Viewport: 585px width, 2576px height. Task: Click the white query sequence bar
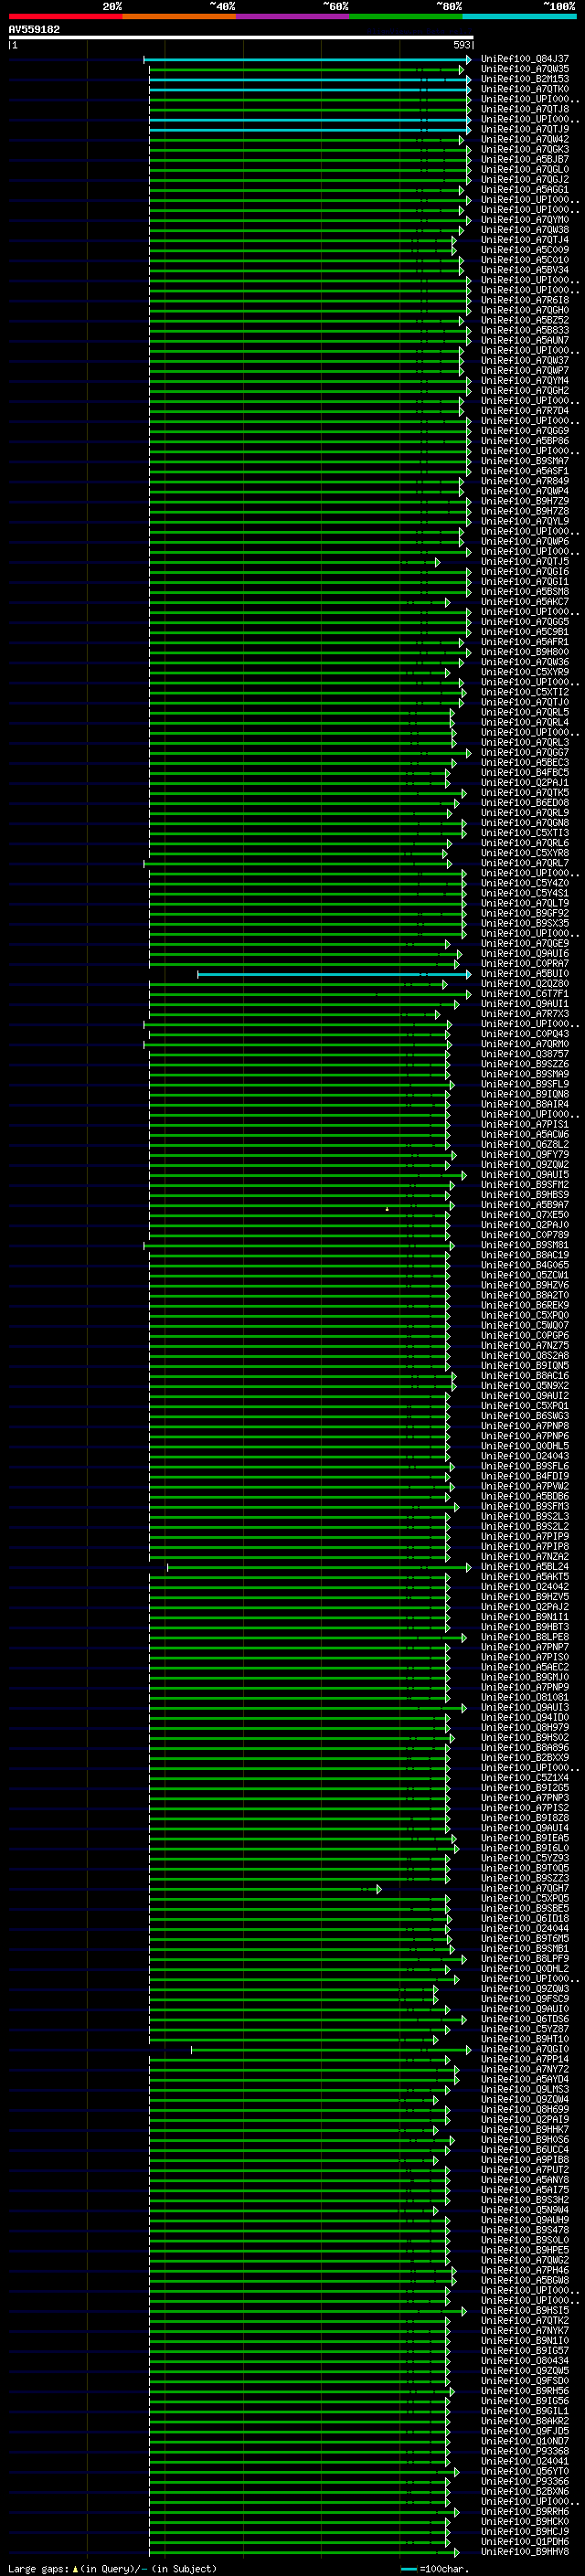(241, 37)
